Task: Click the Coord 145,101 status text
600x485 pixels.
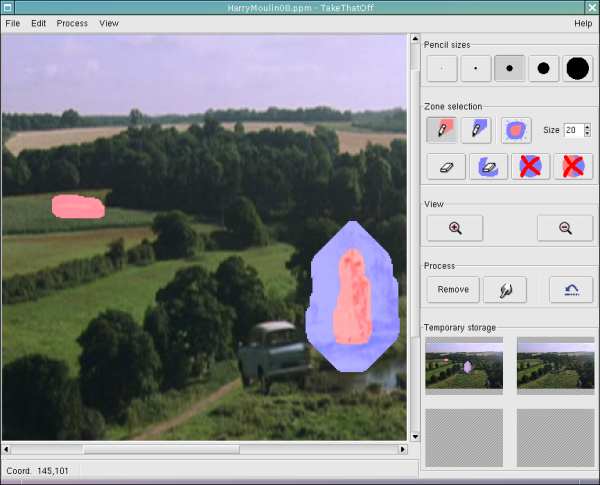Action: (37, 471)
